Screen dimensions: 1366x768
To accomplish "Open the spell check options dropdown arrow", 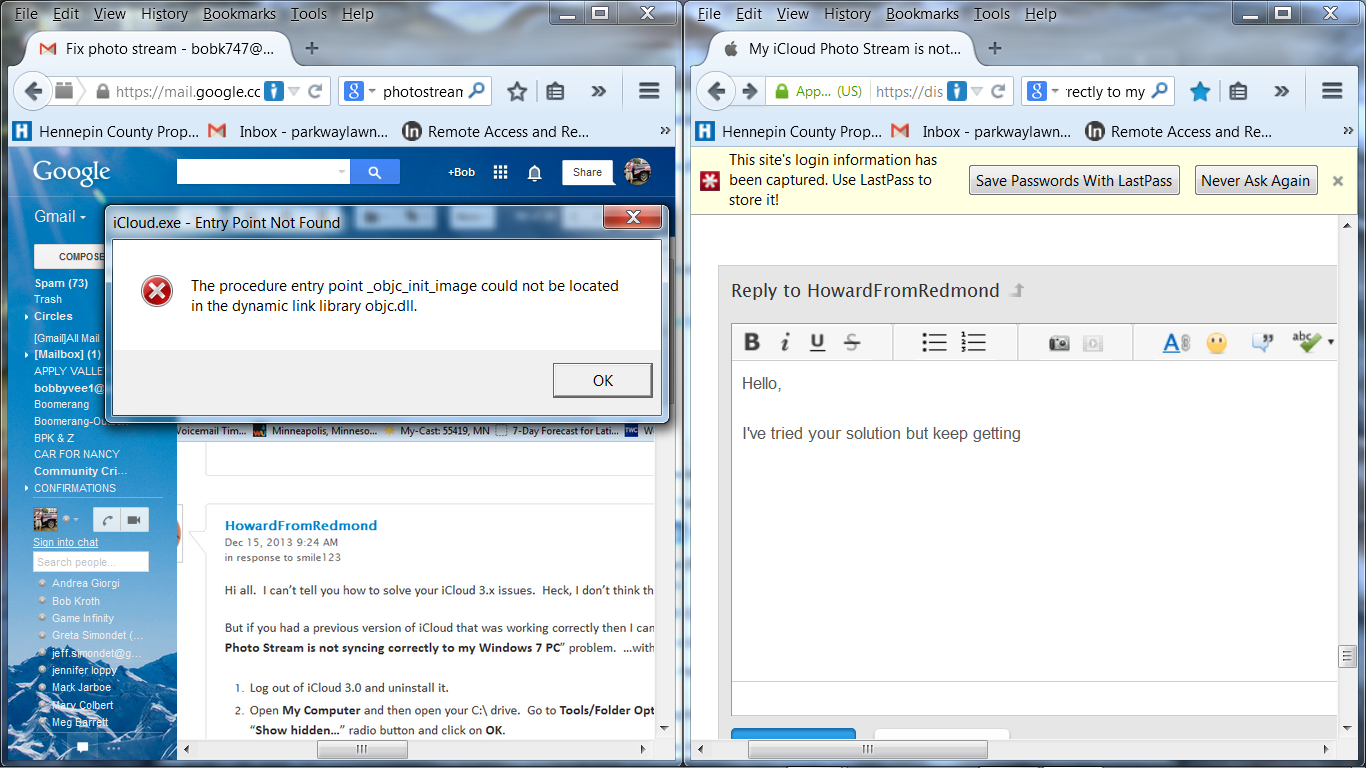I will click(x=1331, y=342).
